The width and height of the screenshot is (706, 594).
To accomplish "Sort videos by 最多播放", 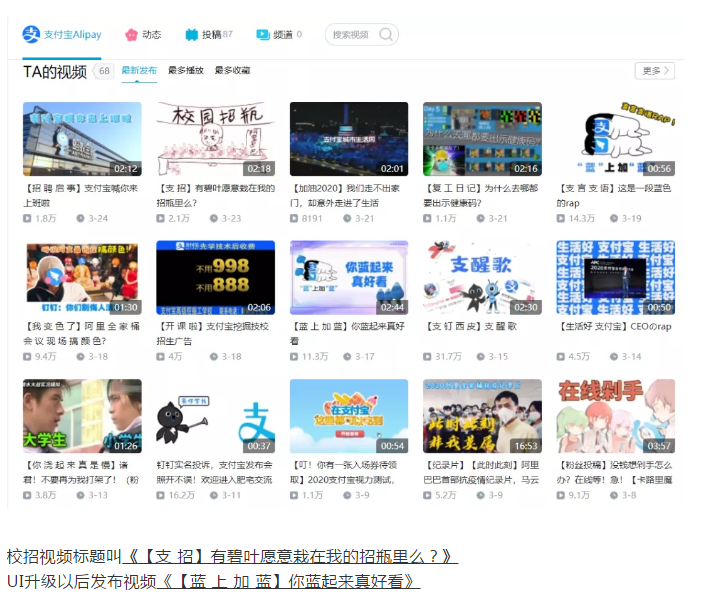I will [x=186, y=71].
